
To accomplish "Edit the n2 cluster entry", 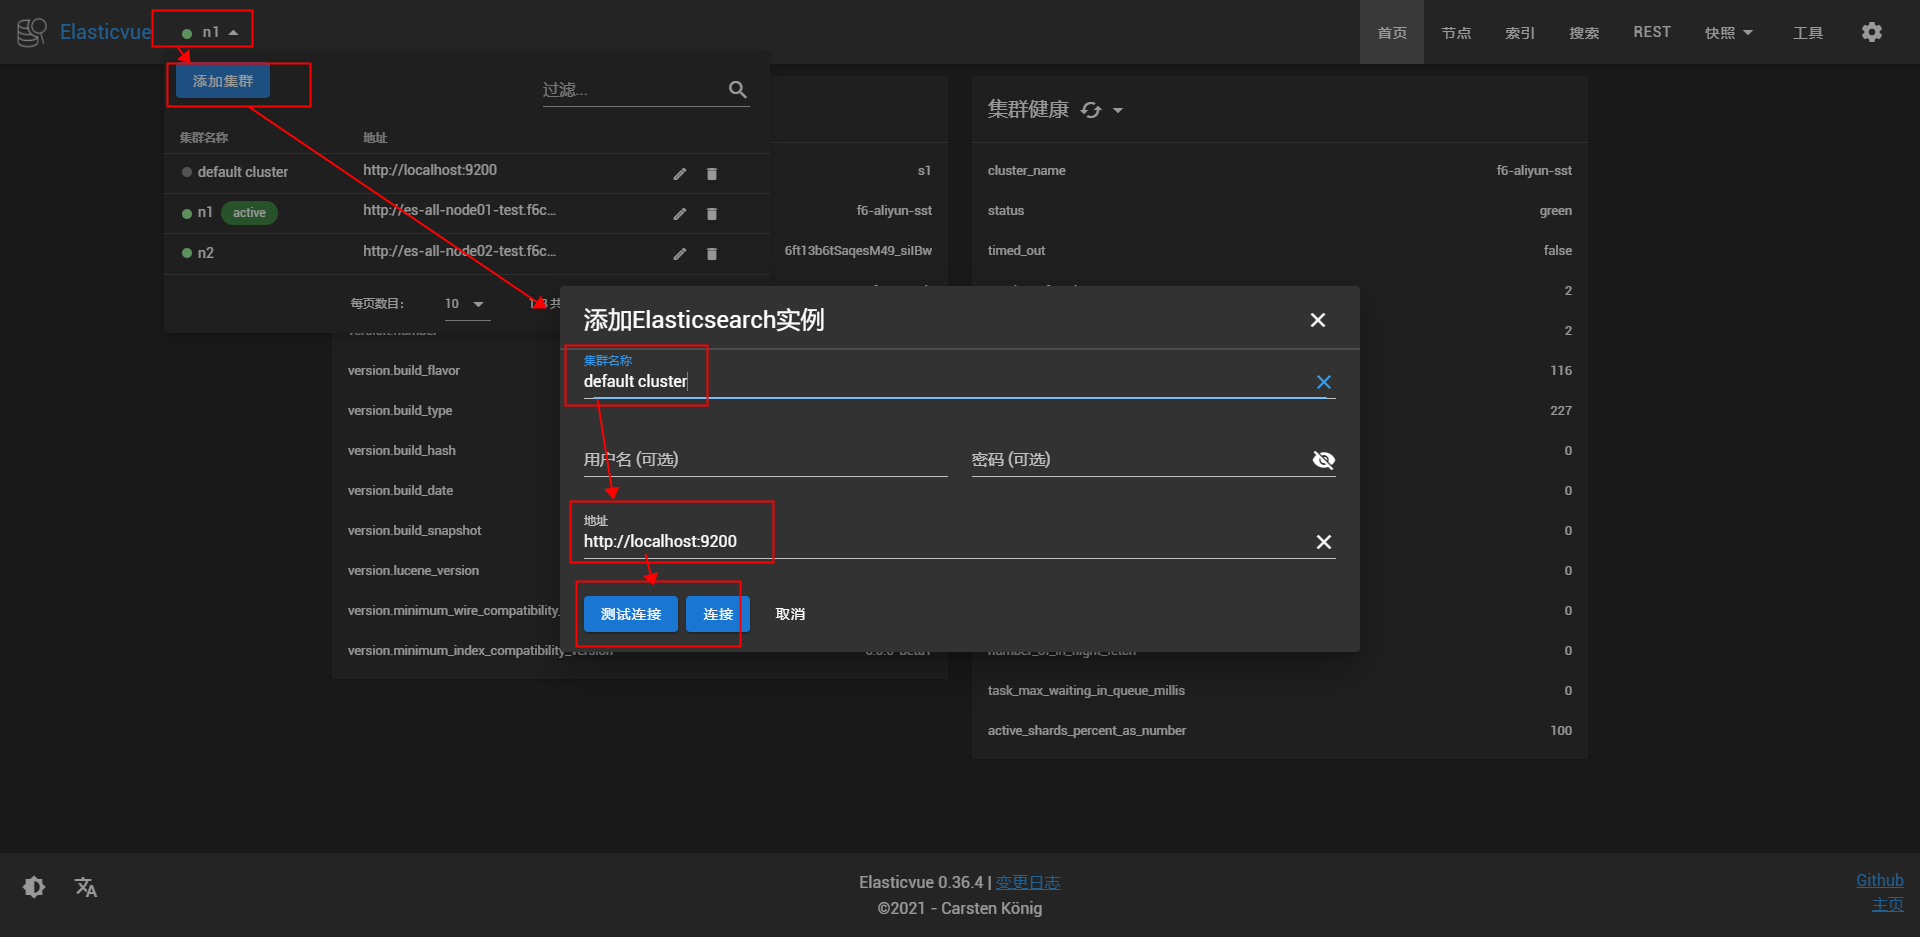I will click(x=680, y=254).
